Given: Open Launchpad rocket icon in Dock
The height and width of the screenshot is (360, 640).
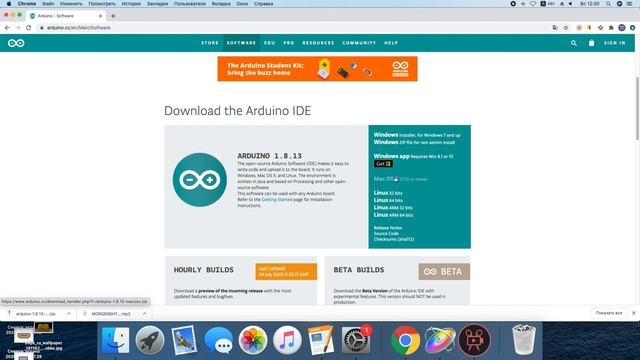Looking at the screenshot, I should coord(150,340).
